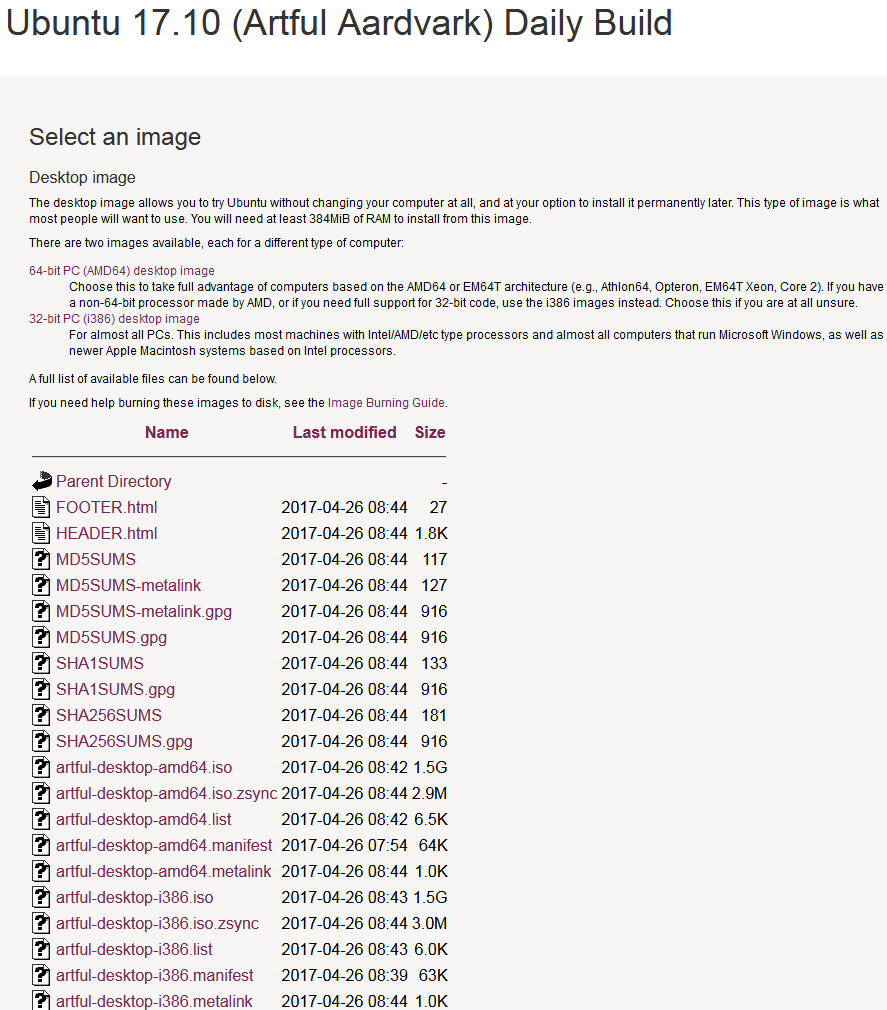Sort the listing by Name column

tap(166, 432)
